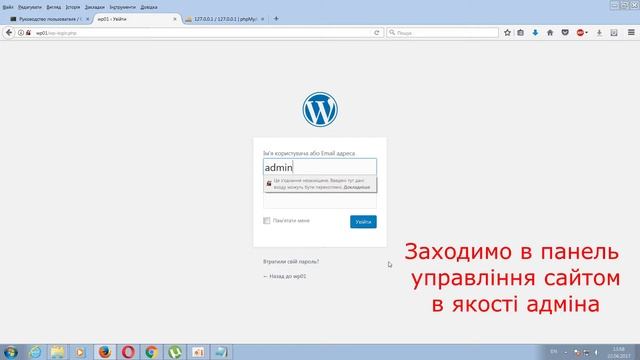The image size is (640, 360).
Task: Open site information icon in address bar
Action: click(21, 33)
